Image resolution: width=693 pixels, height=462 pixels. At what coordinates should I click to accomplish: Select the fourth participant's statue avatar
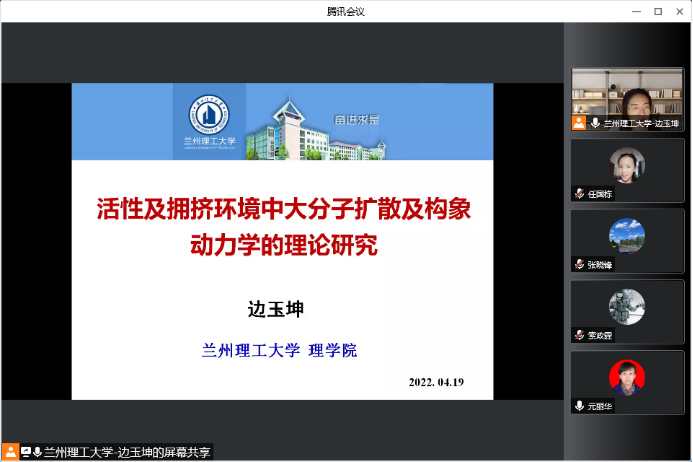pos(627,306)
